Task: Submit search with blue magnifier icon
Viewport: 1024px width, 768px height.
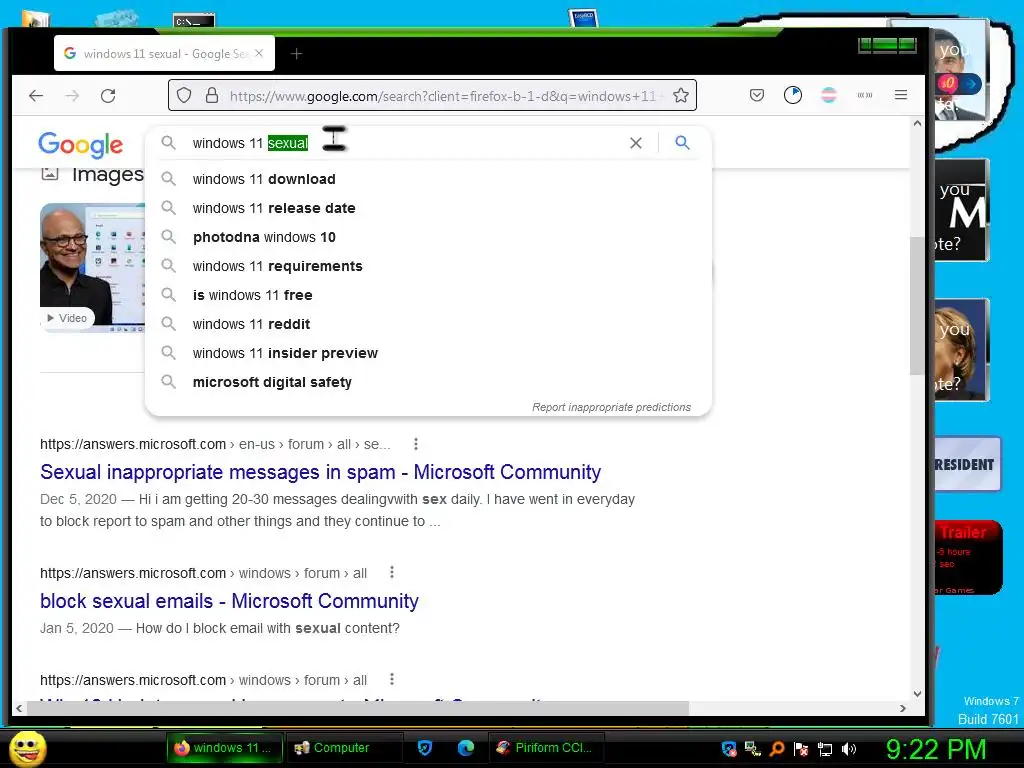Action: 682,142
